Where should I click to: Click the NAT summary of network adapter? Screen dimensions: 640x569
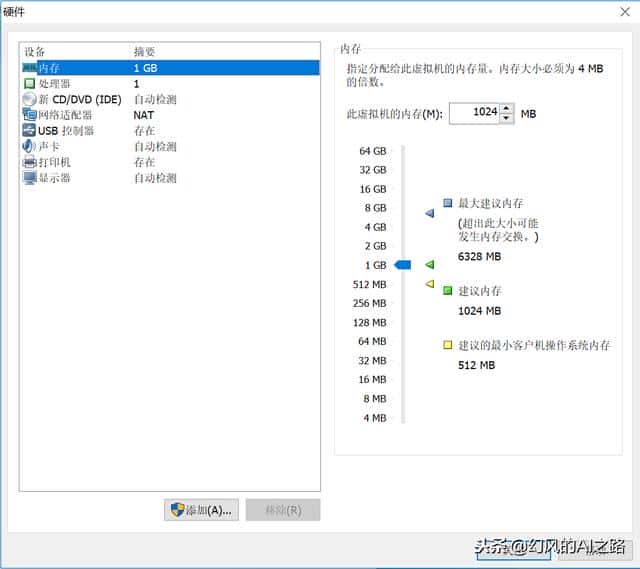(144, 115)
